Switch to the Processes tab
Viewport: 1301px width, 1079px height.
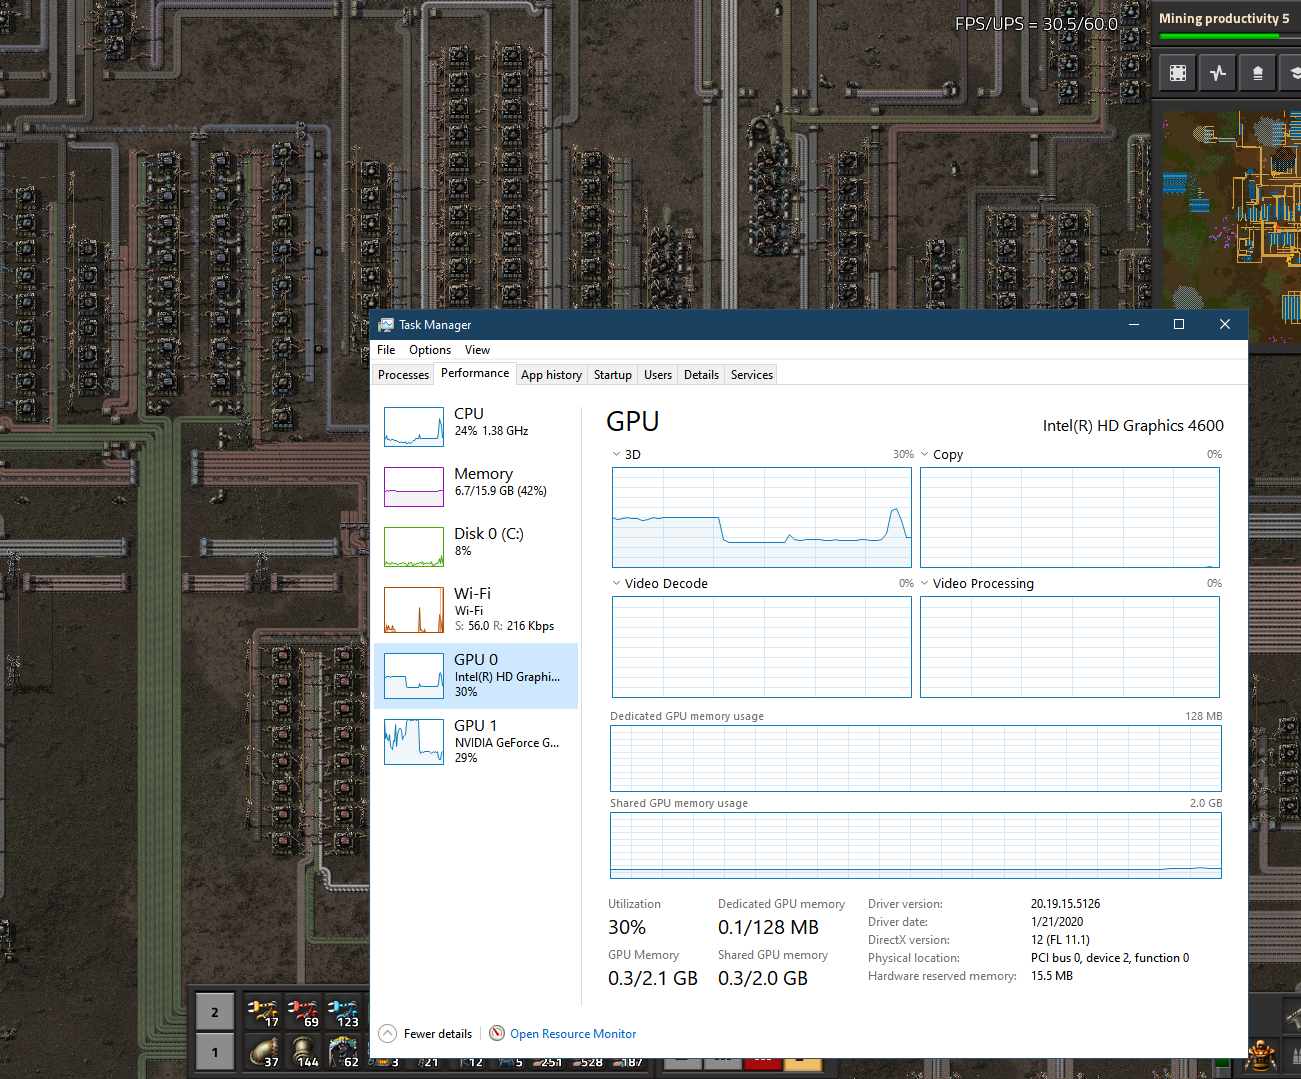pos(404,375)
